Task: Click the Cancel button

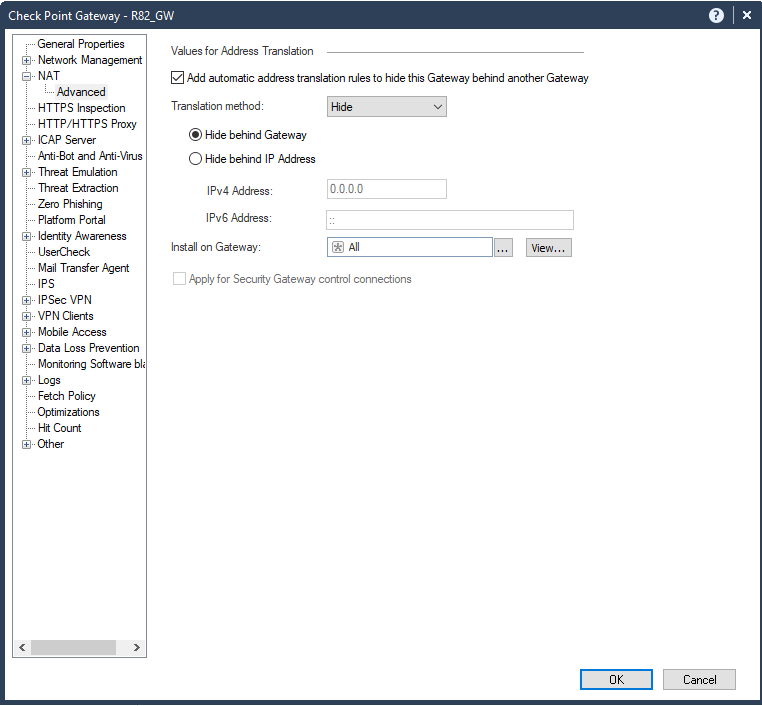Action: [x=699, y=680]
